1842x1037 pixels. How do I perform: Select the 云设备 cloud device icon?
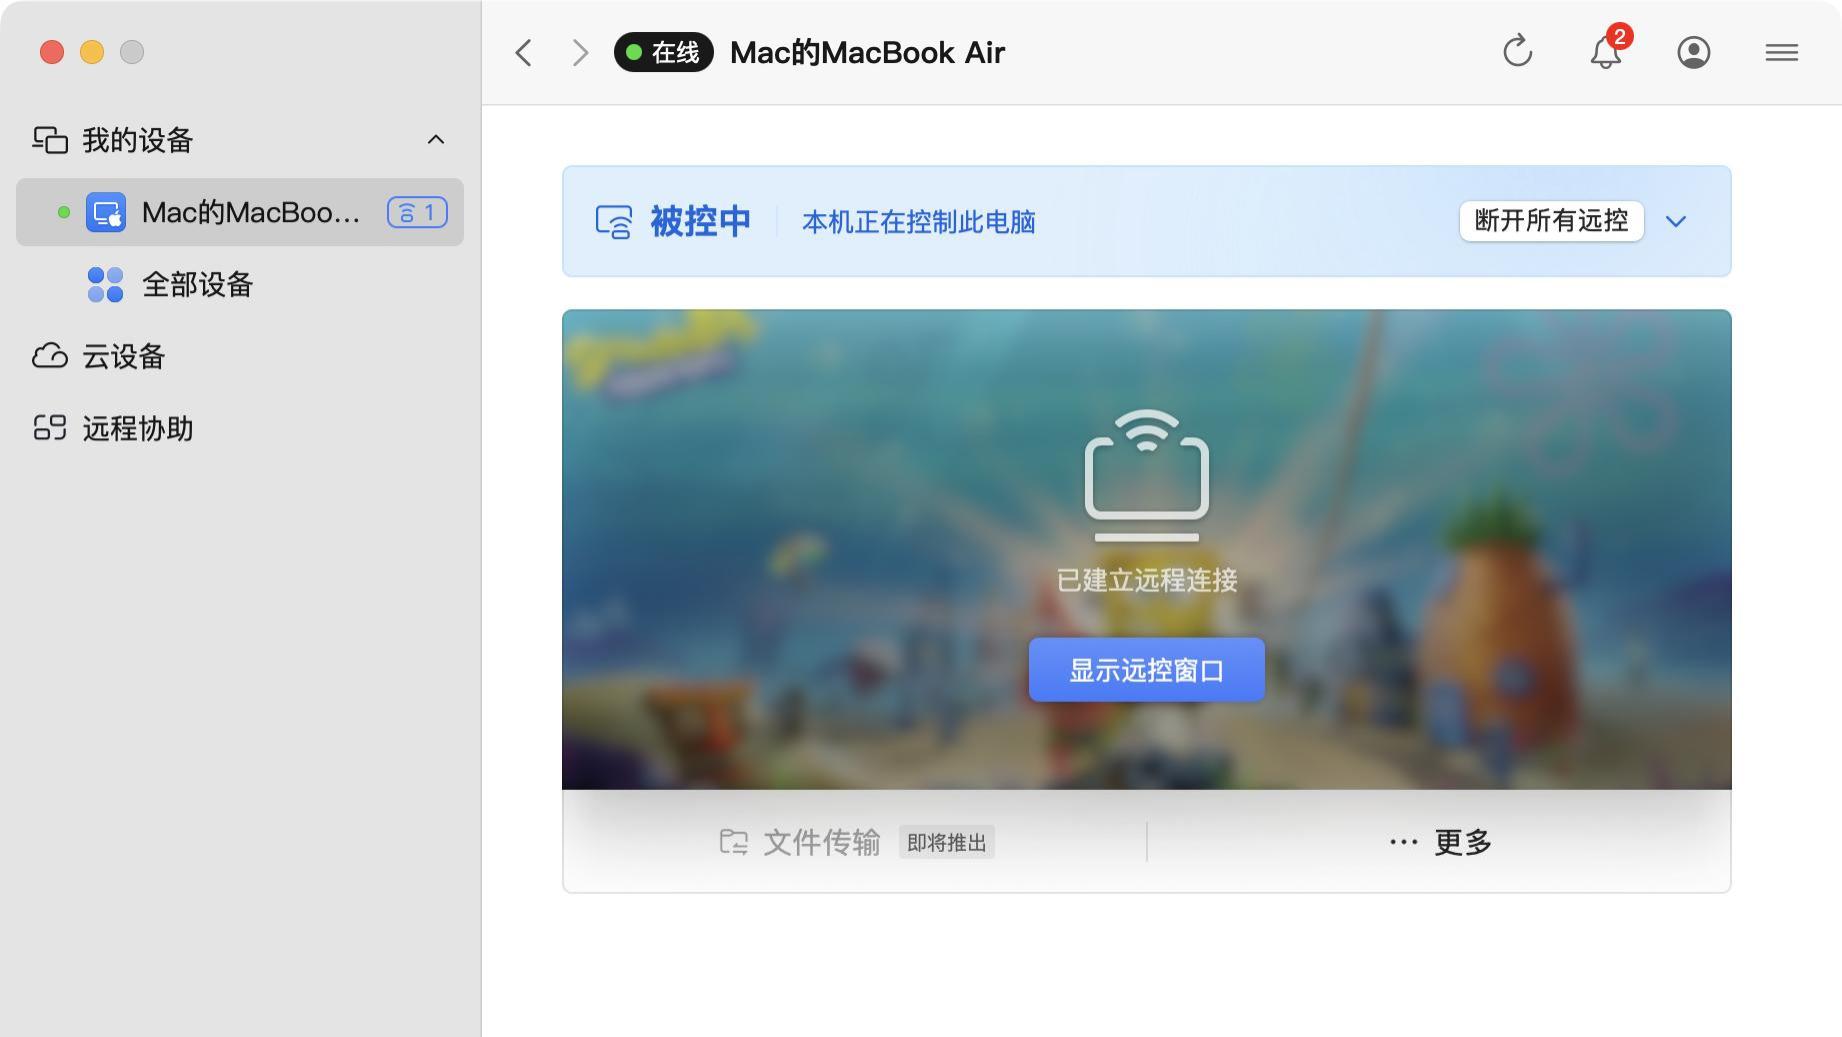click(50, 356)
